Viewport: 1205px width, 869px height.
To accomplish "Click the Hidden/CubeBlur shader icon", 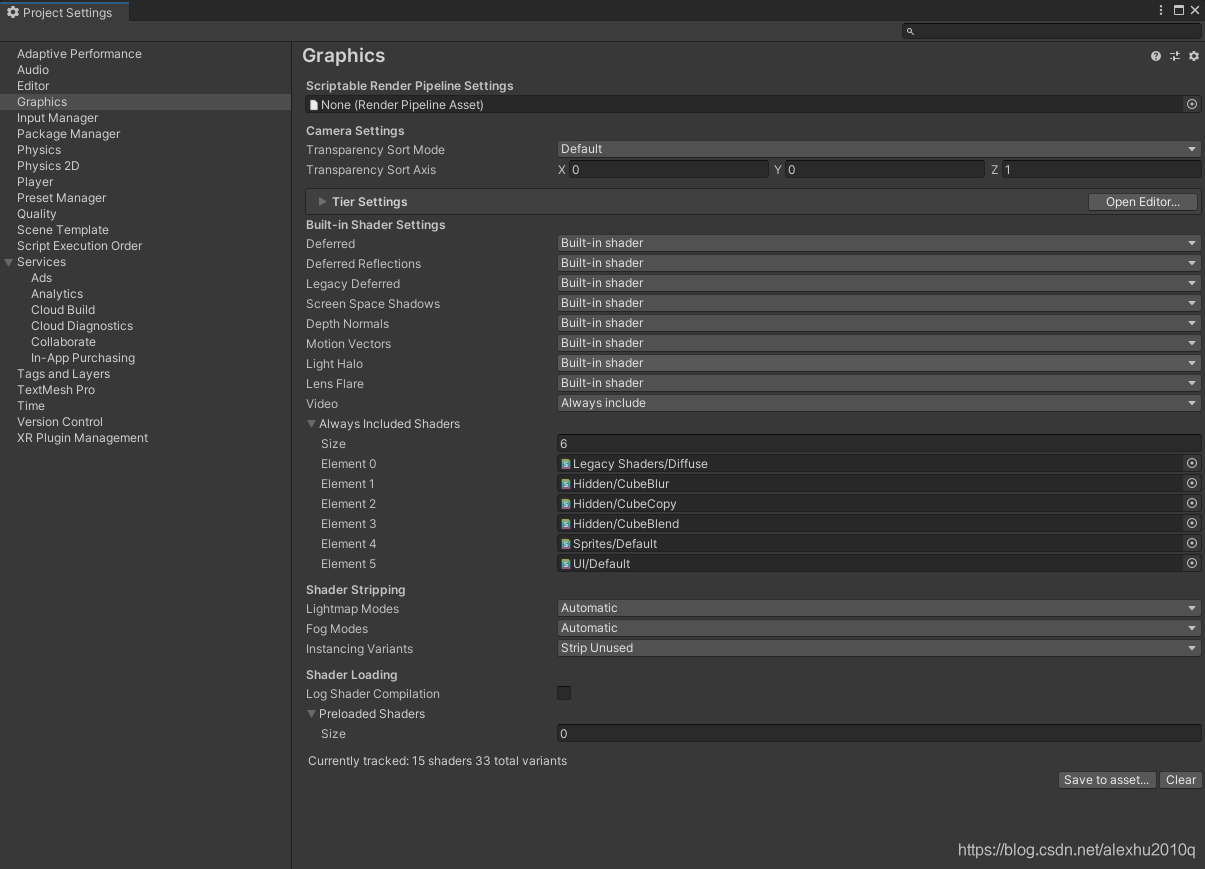I will 566,484.
